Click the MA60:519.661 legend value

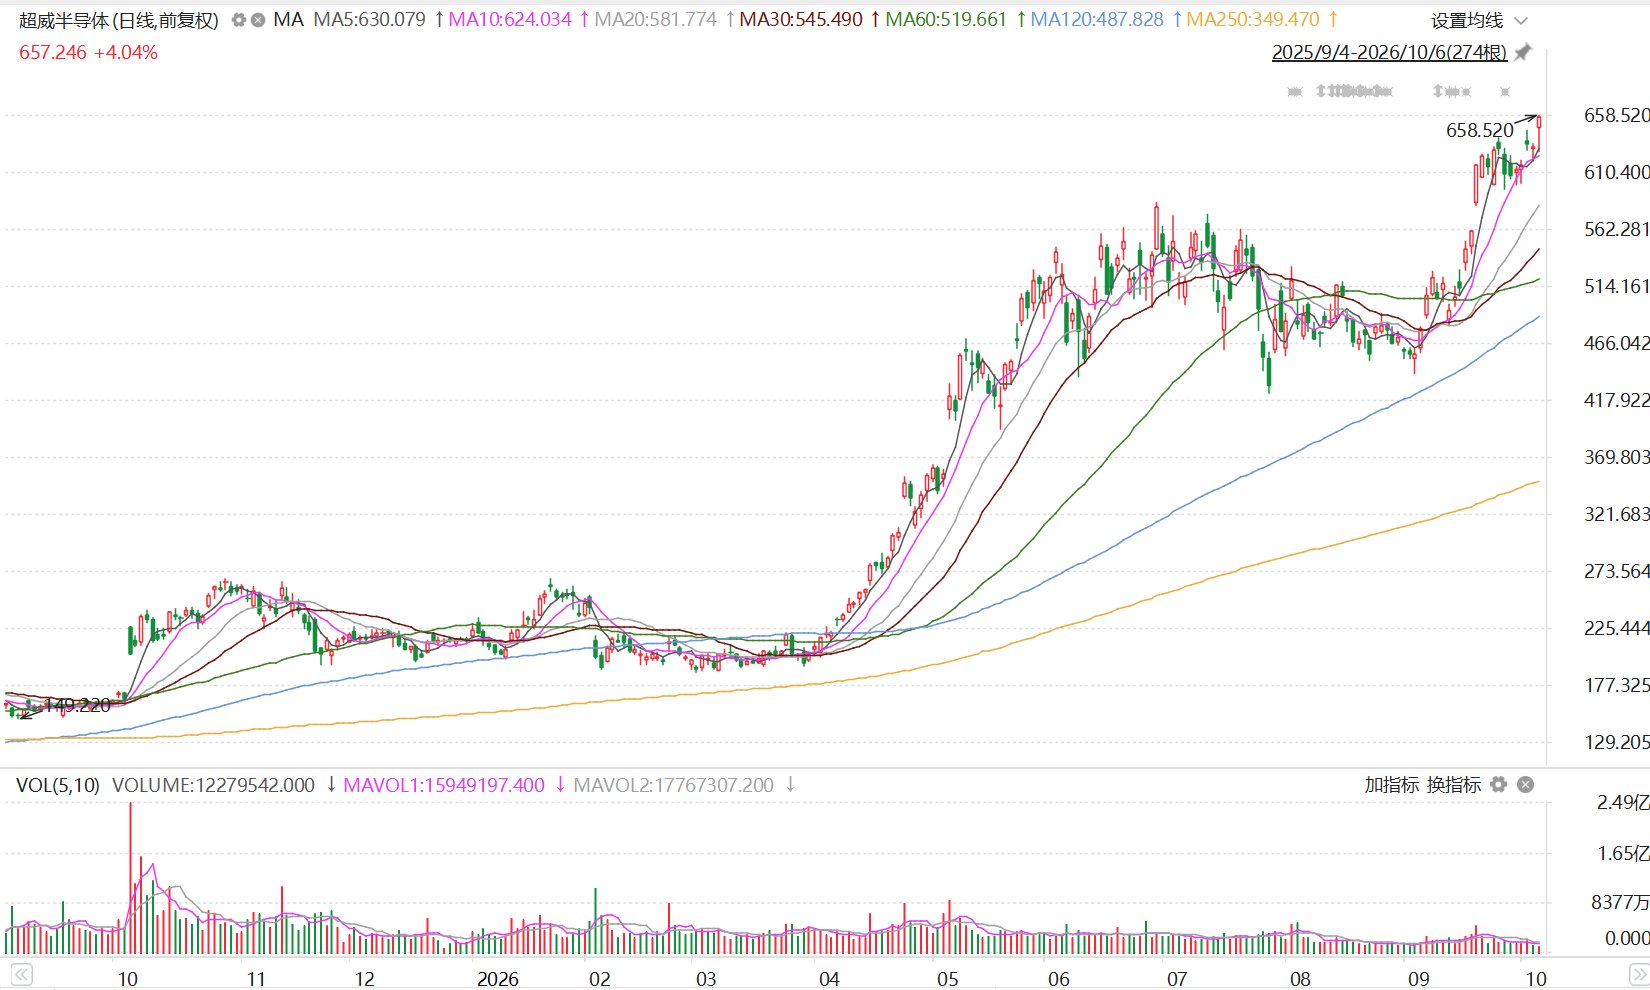coord(946,20)
